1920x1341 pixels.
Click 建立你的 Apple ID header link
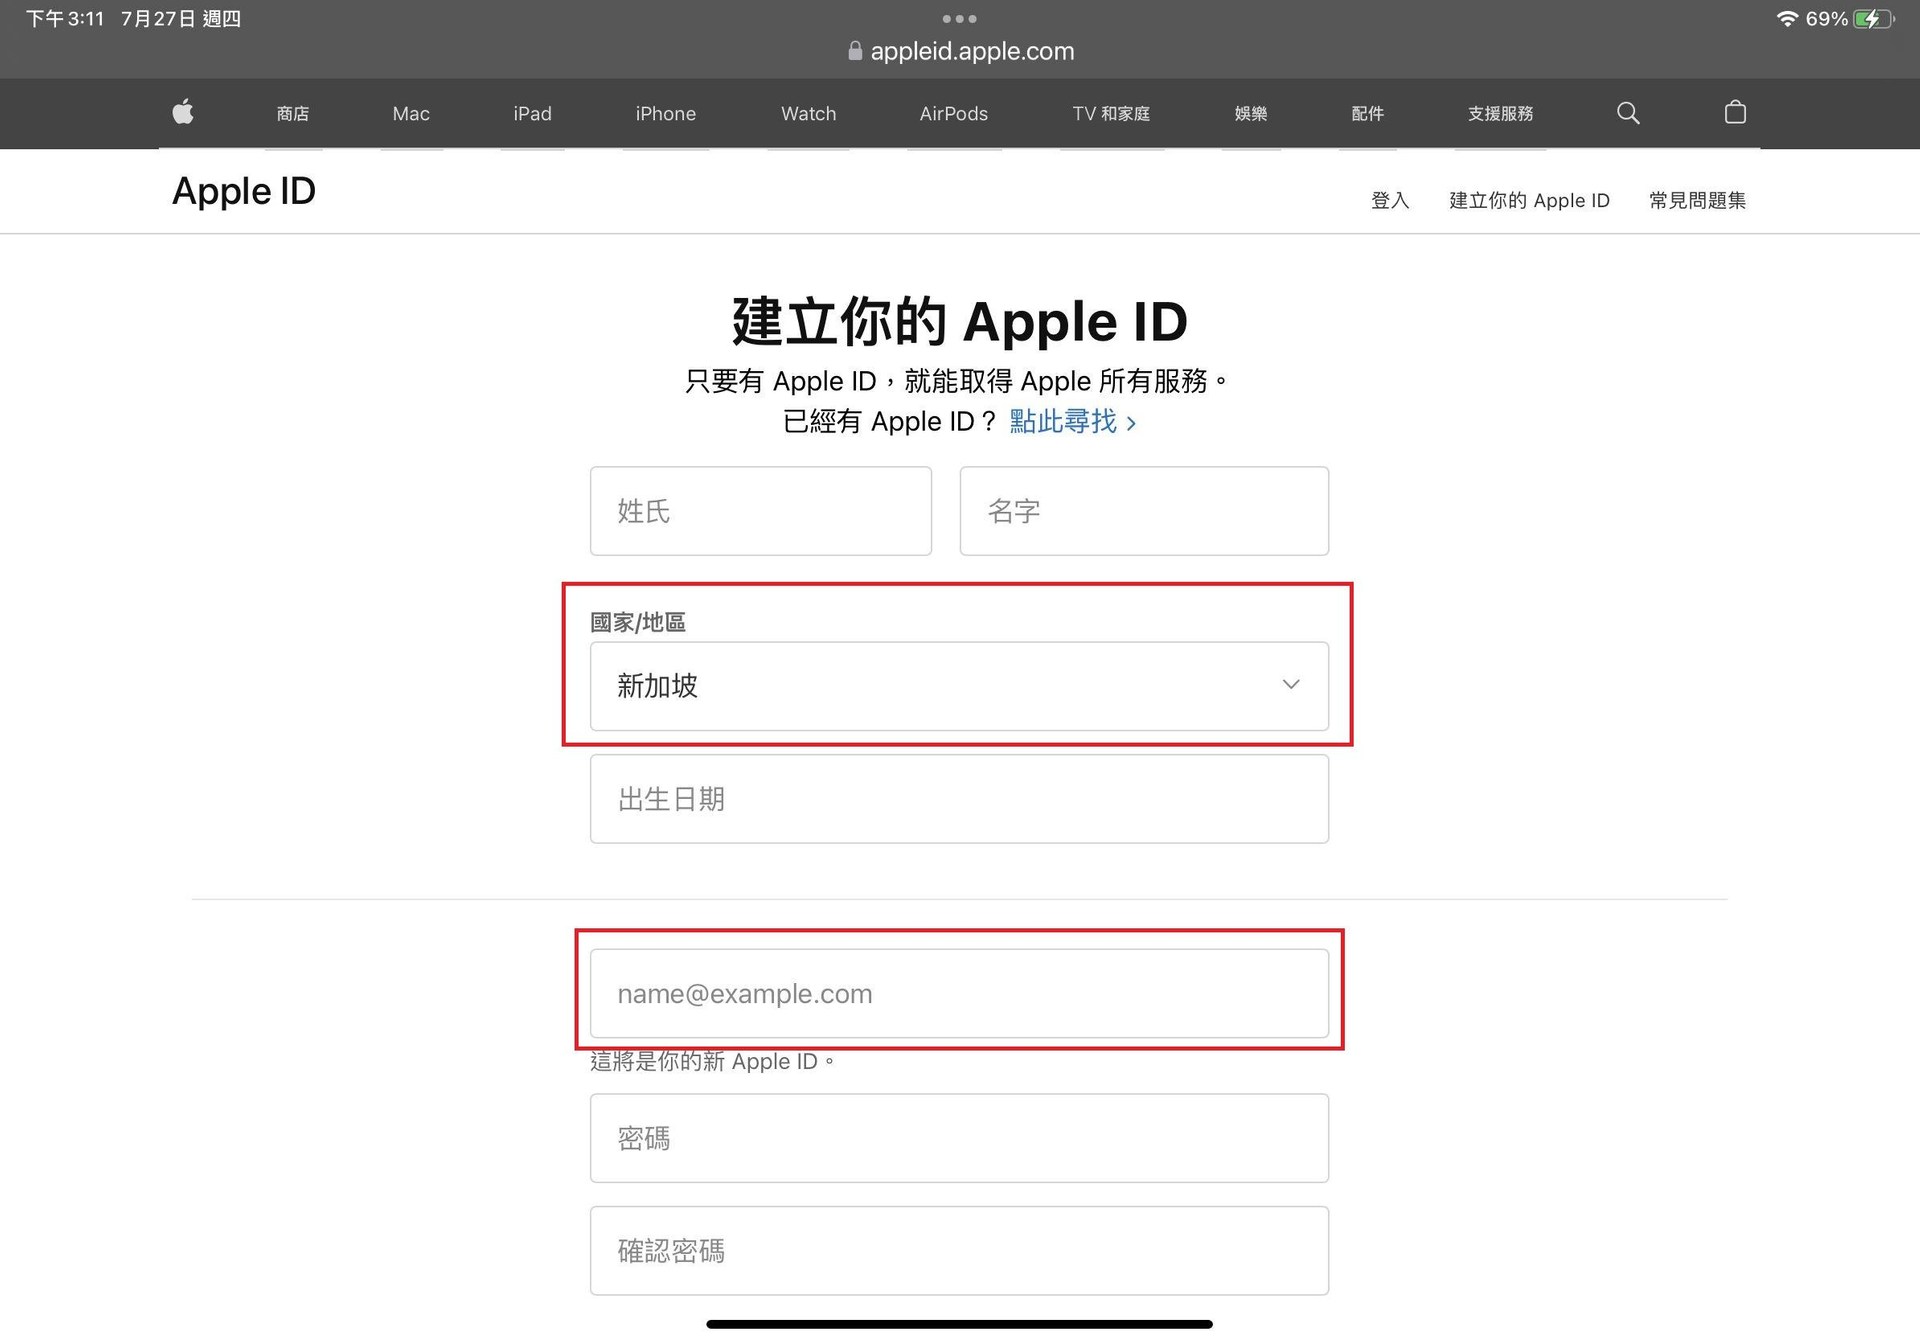pos(1529,201)
